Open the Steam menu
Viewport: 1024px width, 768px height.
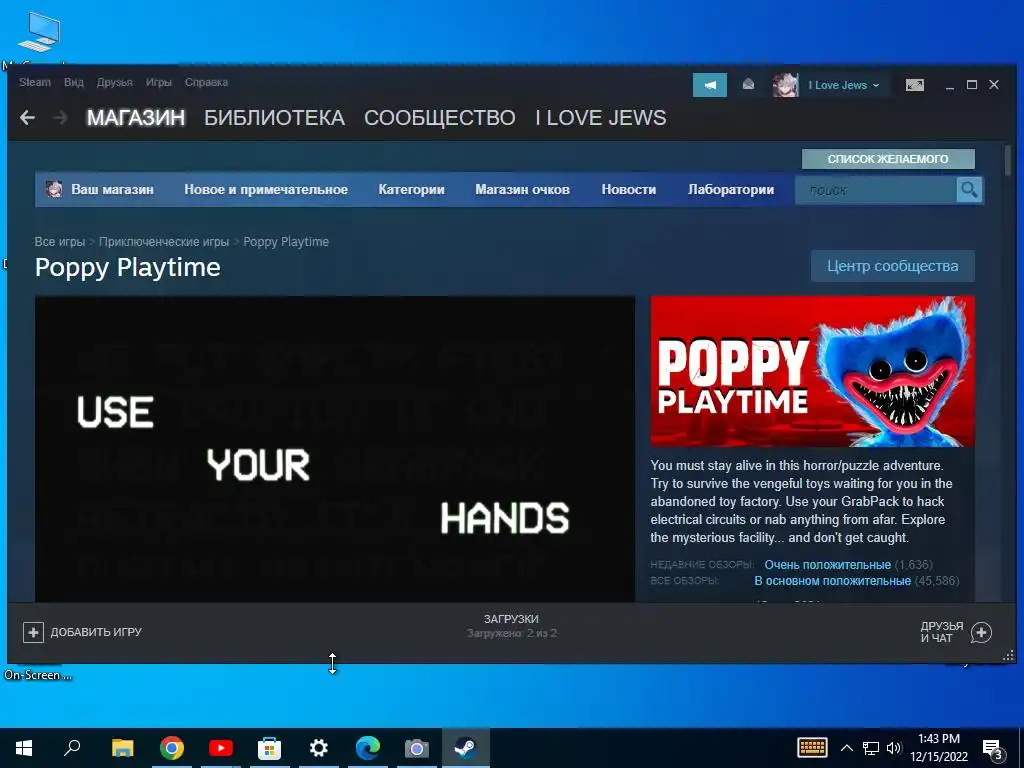tap(35, 82)
